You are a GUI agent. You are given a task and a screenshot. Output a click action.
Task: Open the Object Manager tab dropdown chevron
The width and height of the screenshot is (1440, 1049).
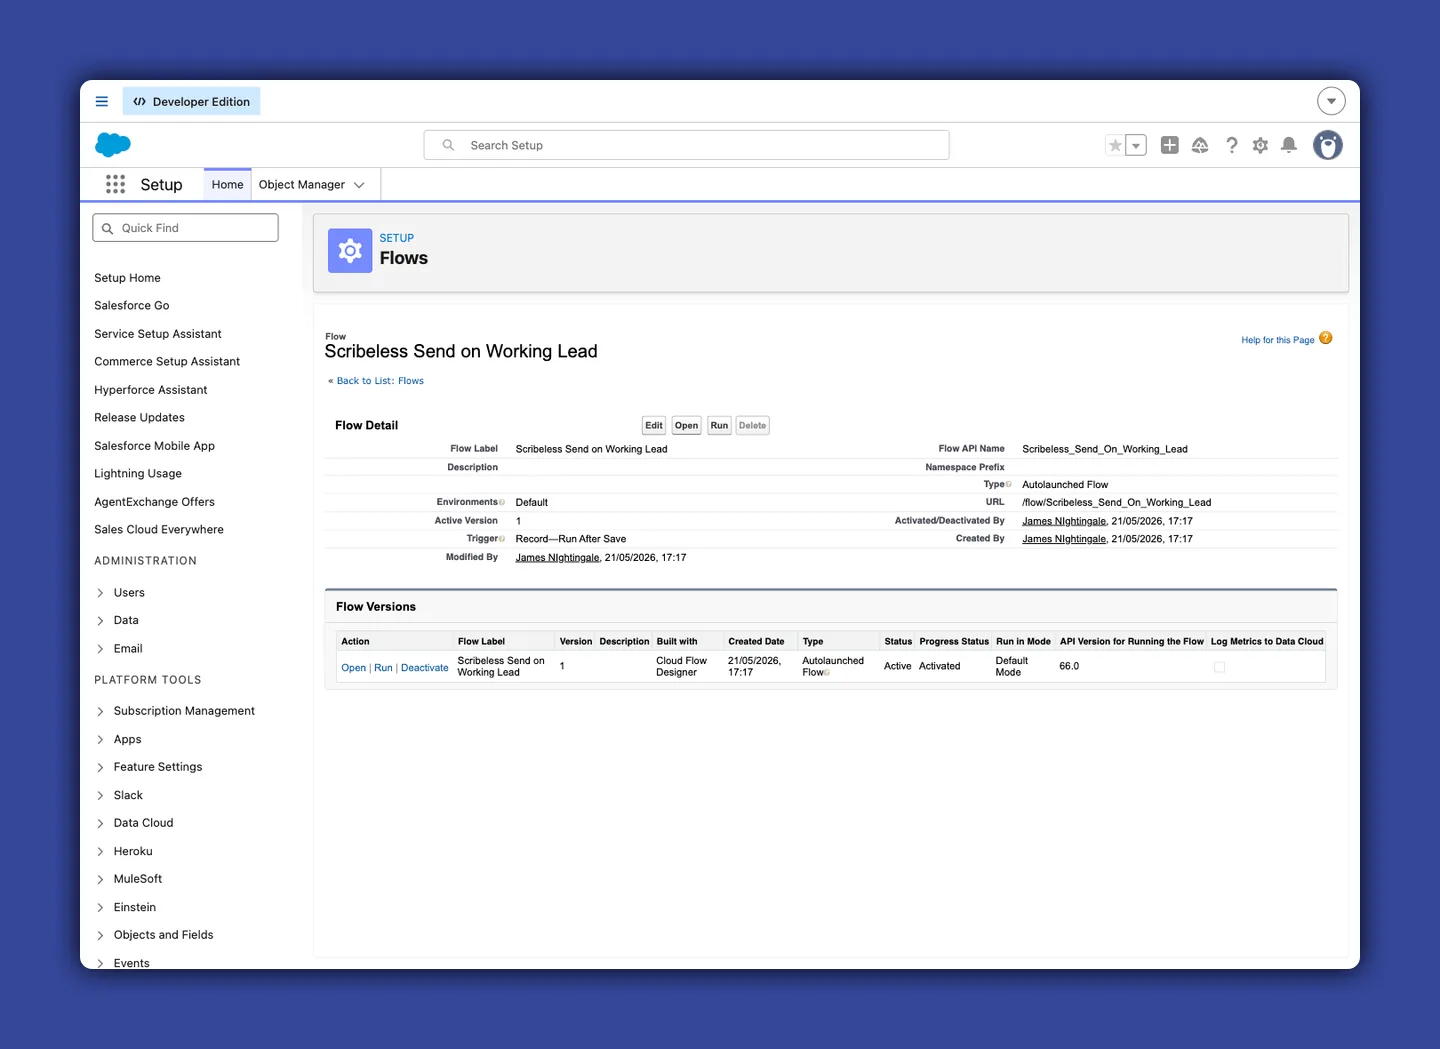[x=359, y=185]
